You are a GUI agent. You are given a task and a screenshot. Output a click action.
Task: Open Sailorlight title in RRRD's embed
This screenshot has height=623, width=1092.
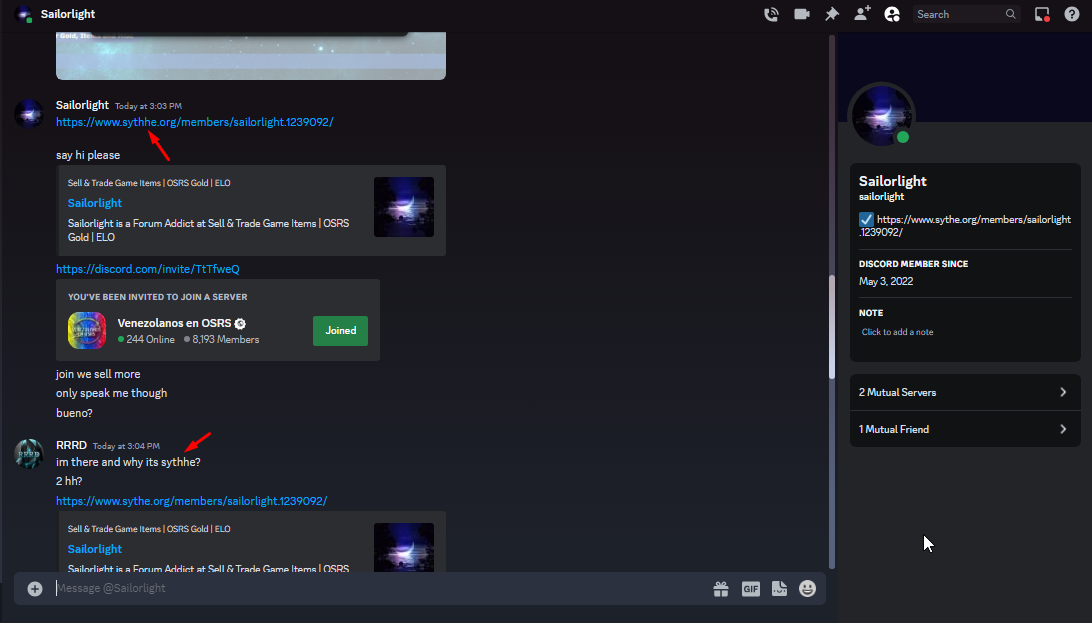(95, 549)
